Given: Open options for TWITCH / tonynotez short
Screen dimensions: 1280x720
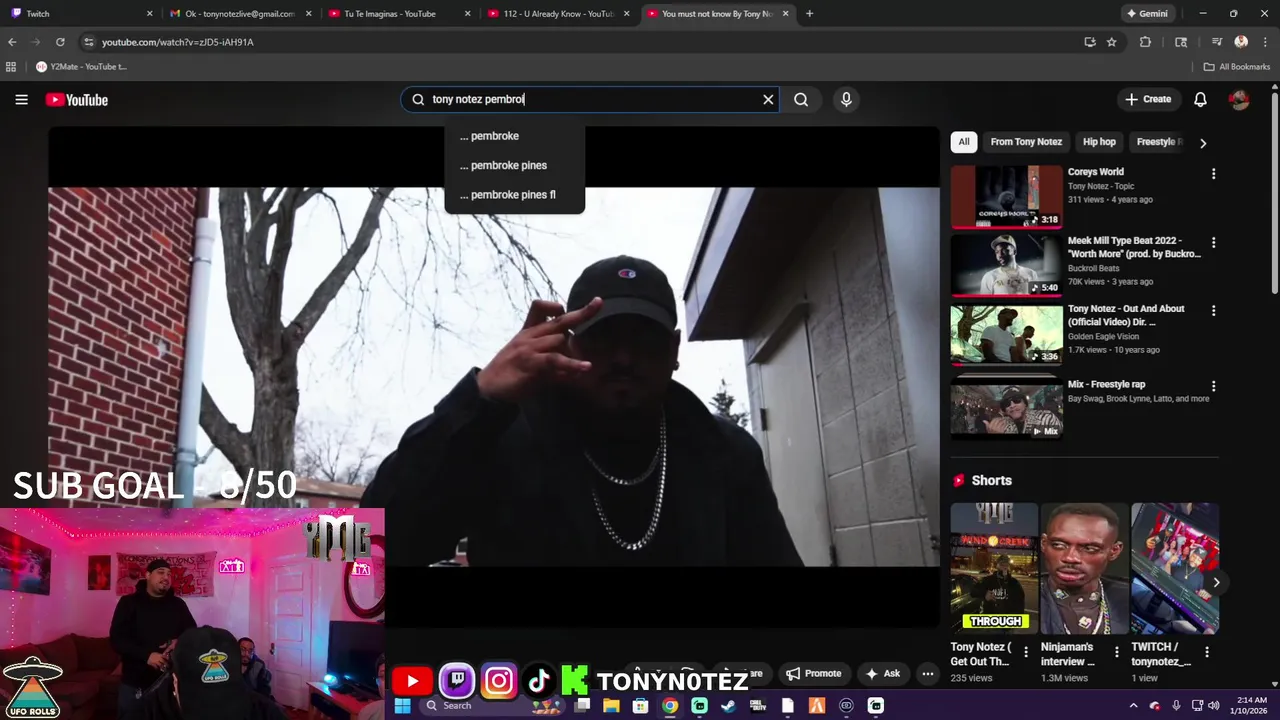Looking at the screenshot, I should point(1206,652).
